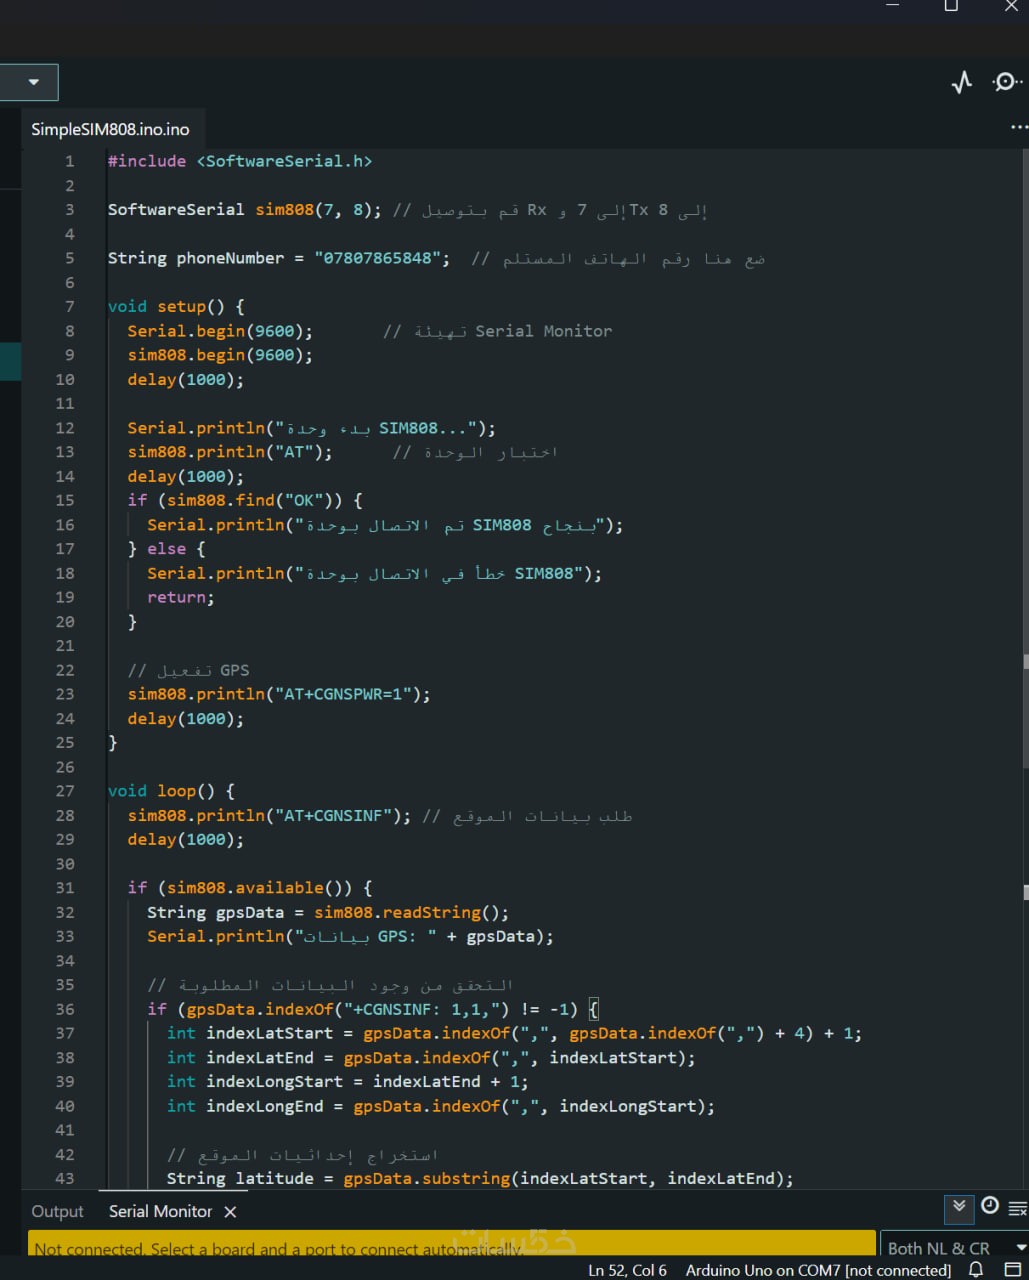The height and width of the screenshot is (1280, 1029).
Task: Click Arduino Uno on COM7 in the status bar
Action: [x=818, y=1270]
